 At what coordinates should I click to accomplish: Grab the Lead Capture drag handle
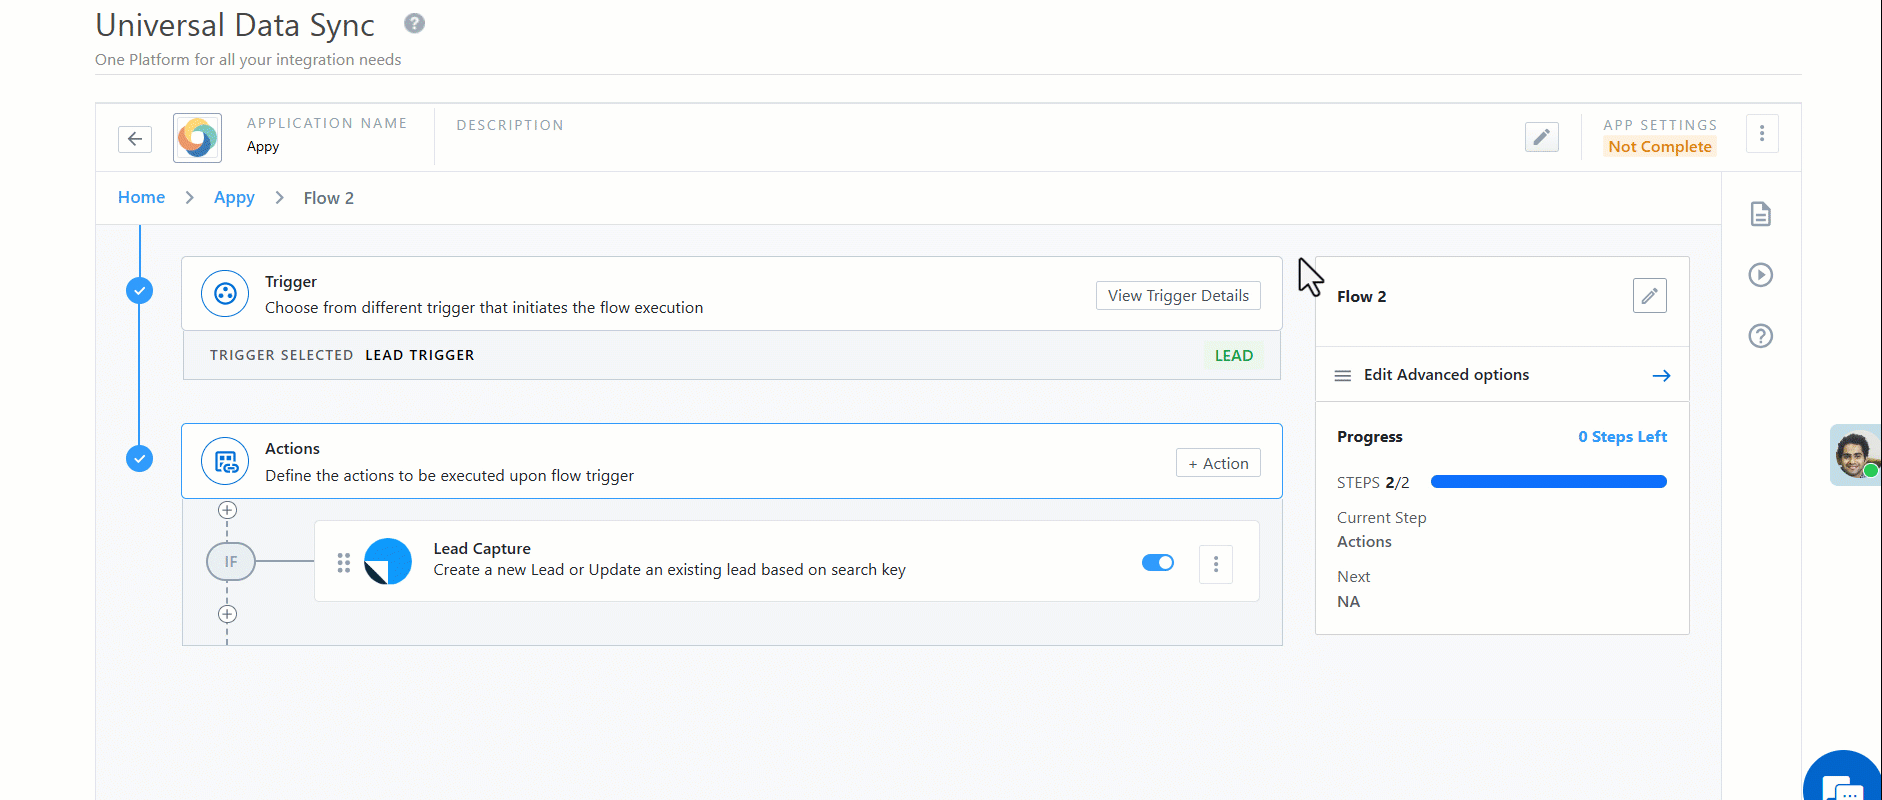[344, 563]
